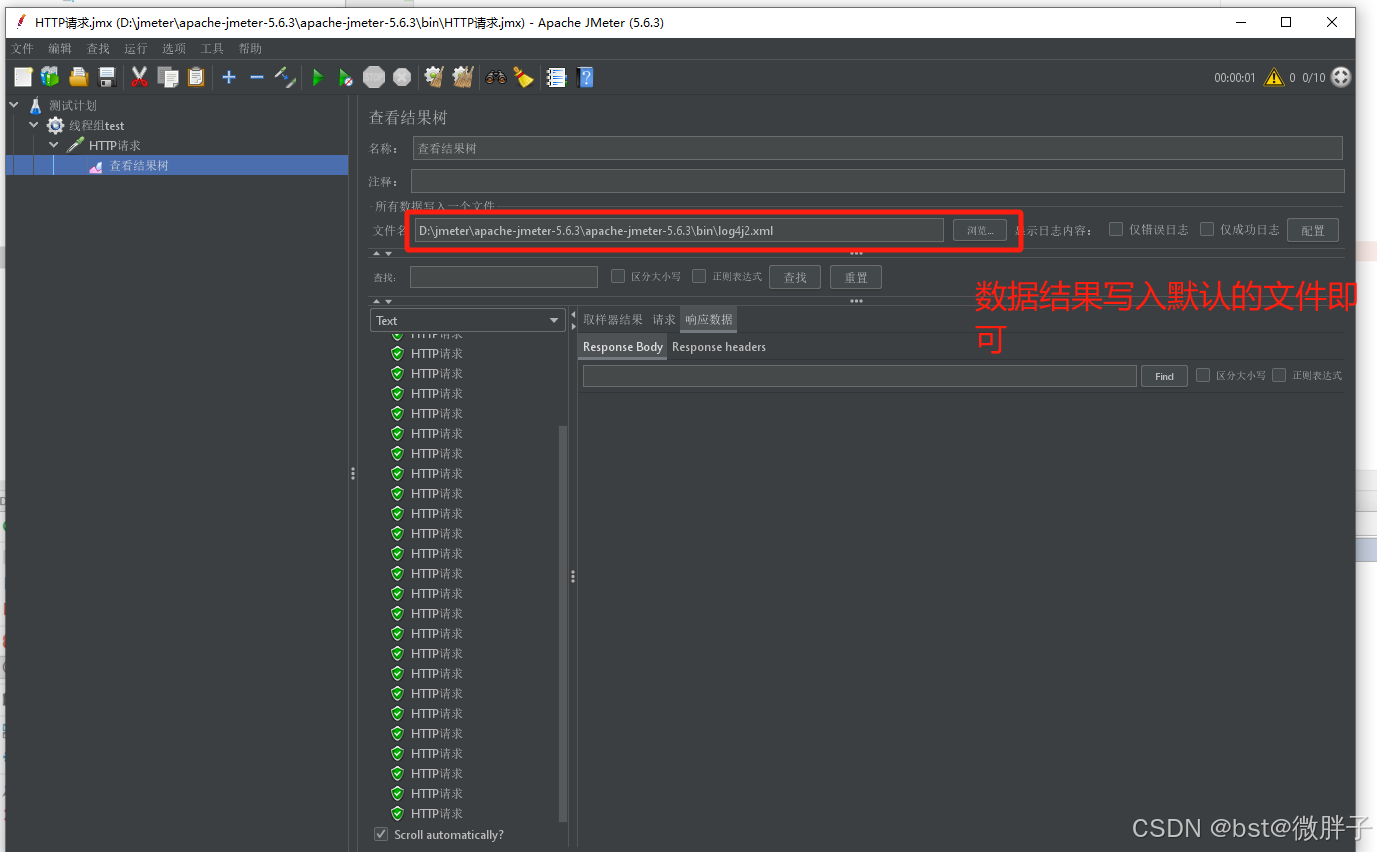Viewport: 1377px width, 852px height.
Task: Click the Cut scissors icon
Action: [139, 77]
